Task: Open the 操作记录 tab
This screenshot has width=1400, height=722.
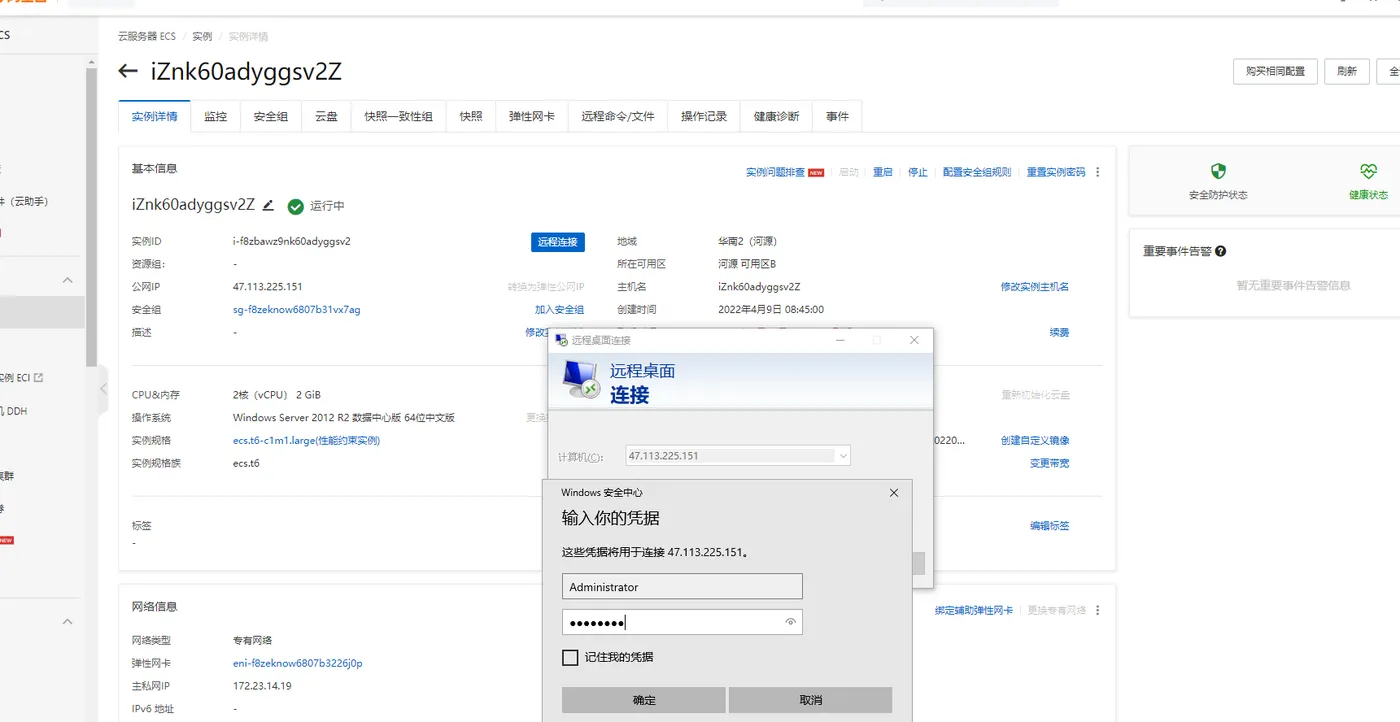Action: [x=704, y=116]
